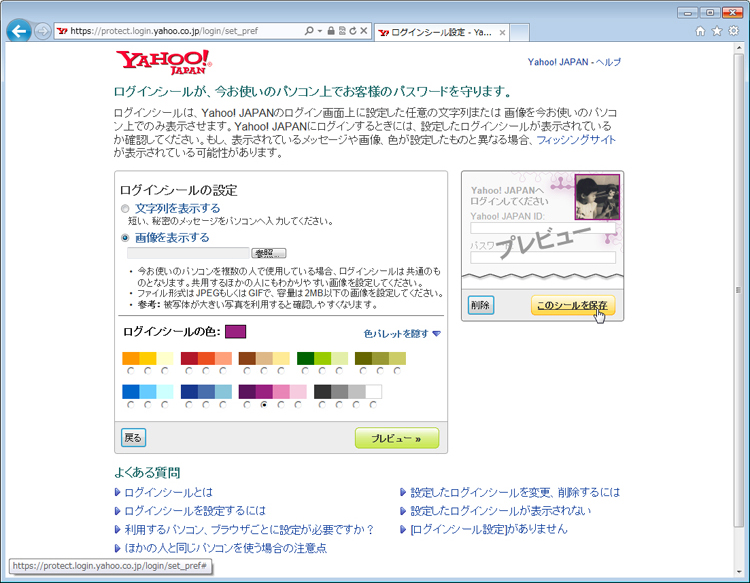Open FAQ [ログインシール設定]がありません
Viewport: 750px width, 583px height.
[489, 529]
